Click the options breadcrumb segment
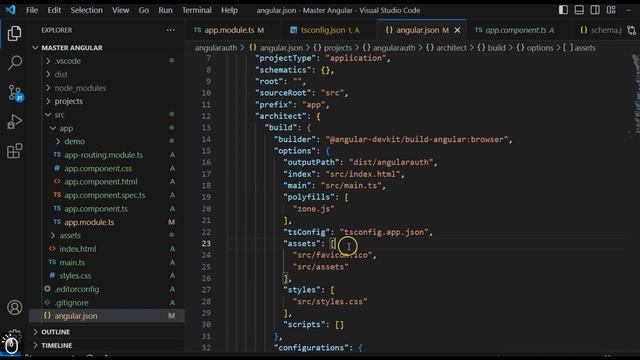 click(535, 48)
